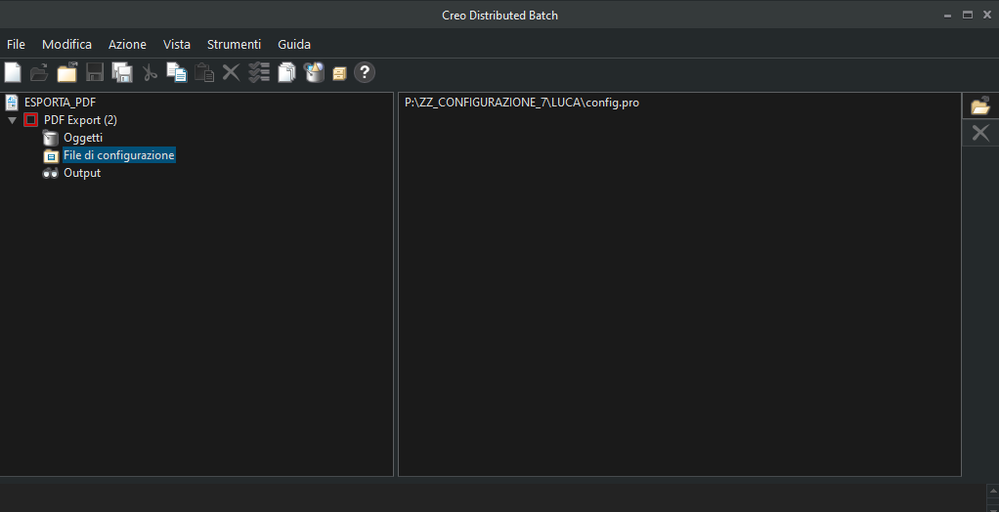Click the Open file toolbar icon

(40, 72)
